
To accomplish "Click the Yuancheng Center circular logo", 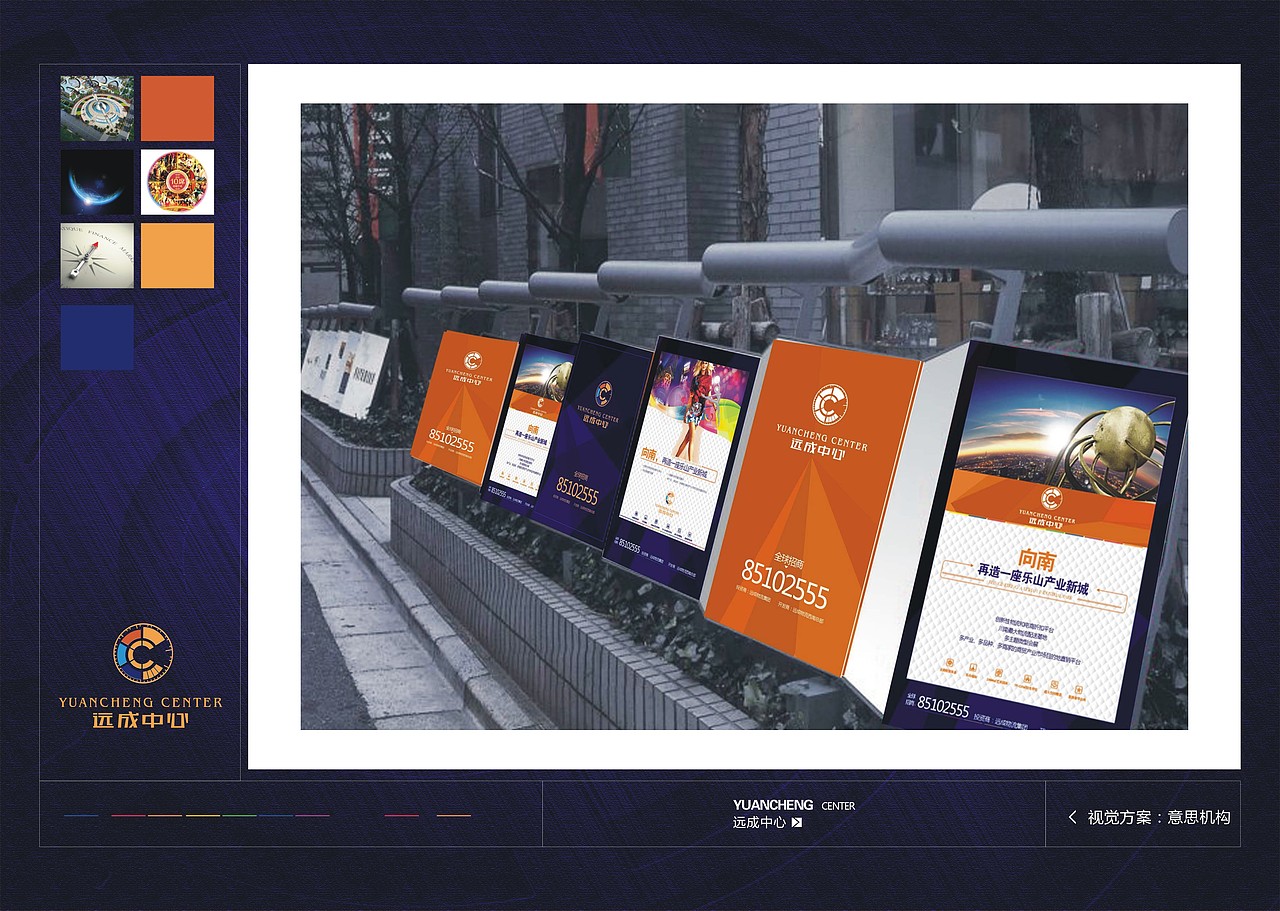I will pos(142,654).
